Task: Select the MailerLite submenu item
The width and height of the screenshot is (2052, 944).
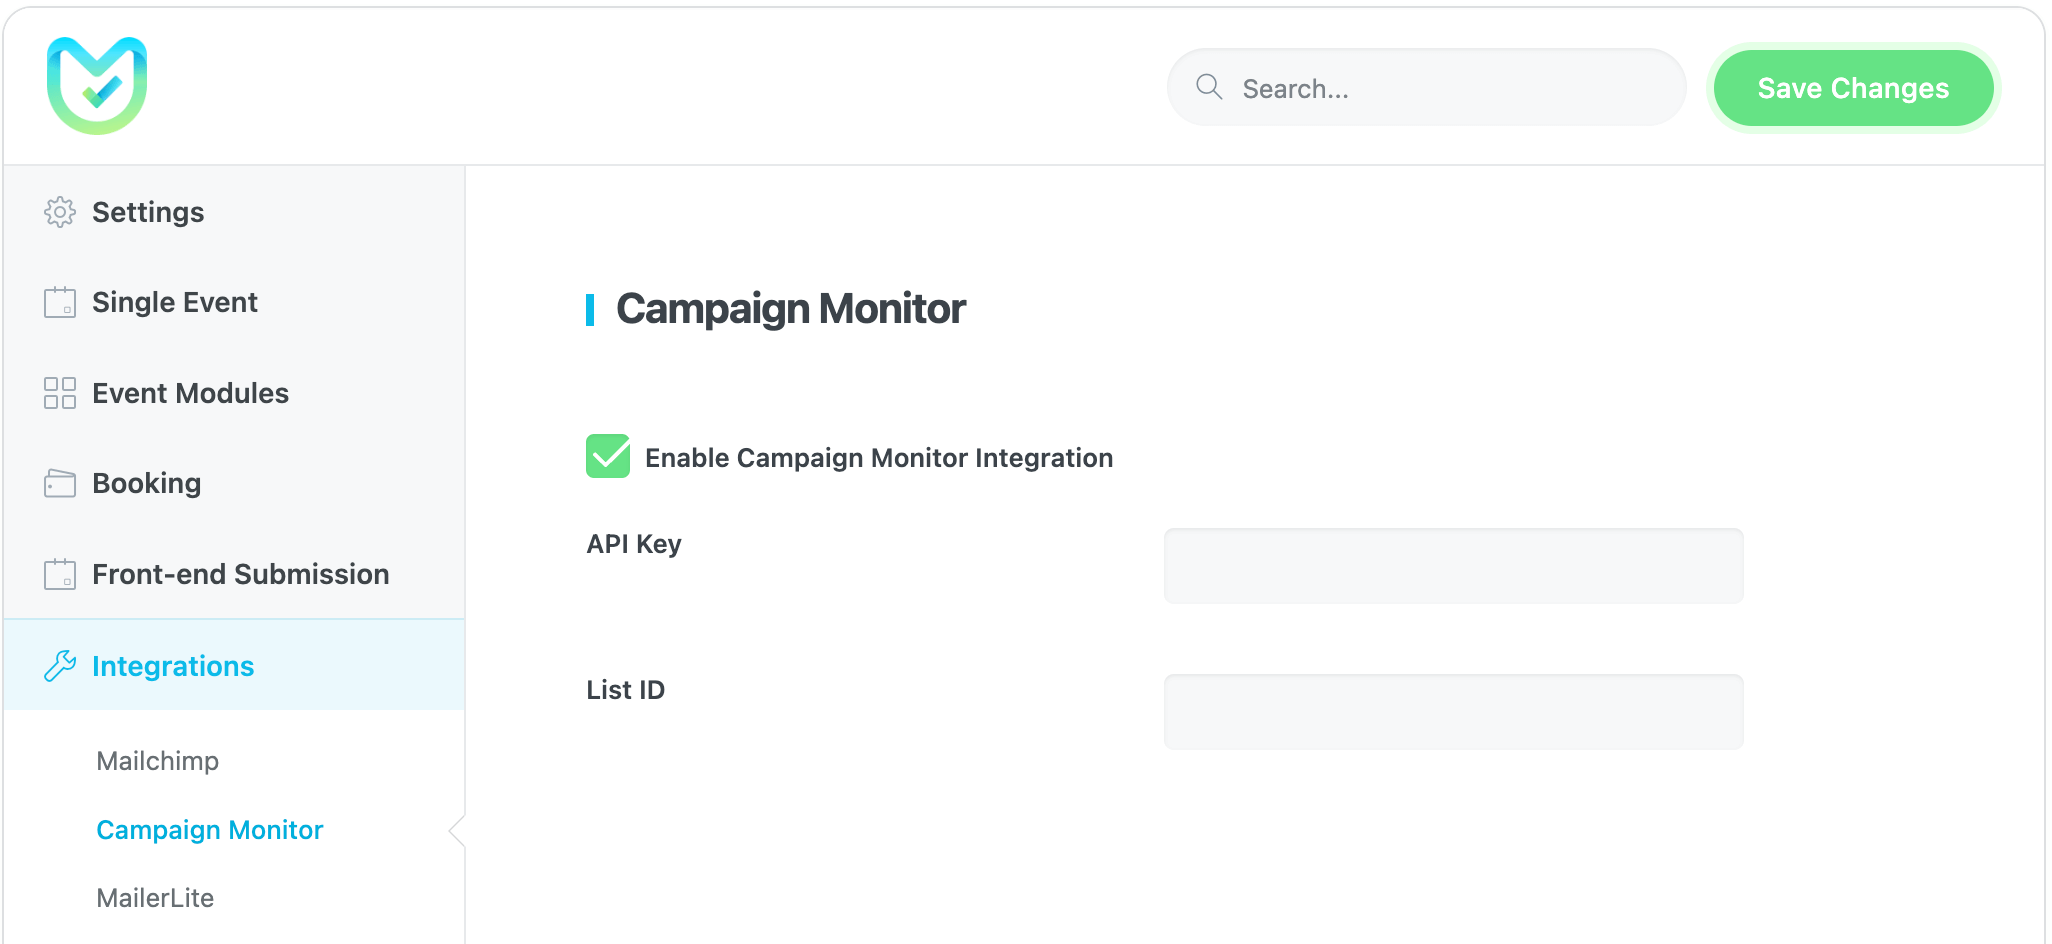Action: click(x=155, y=898)
